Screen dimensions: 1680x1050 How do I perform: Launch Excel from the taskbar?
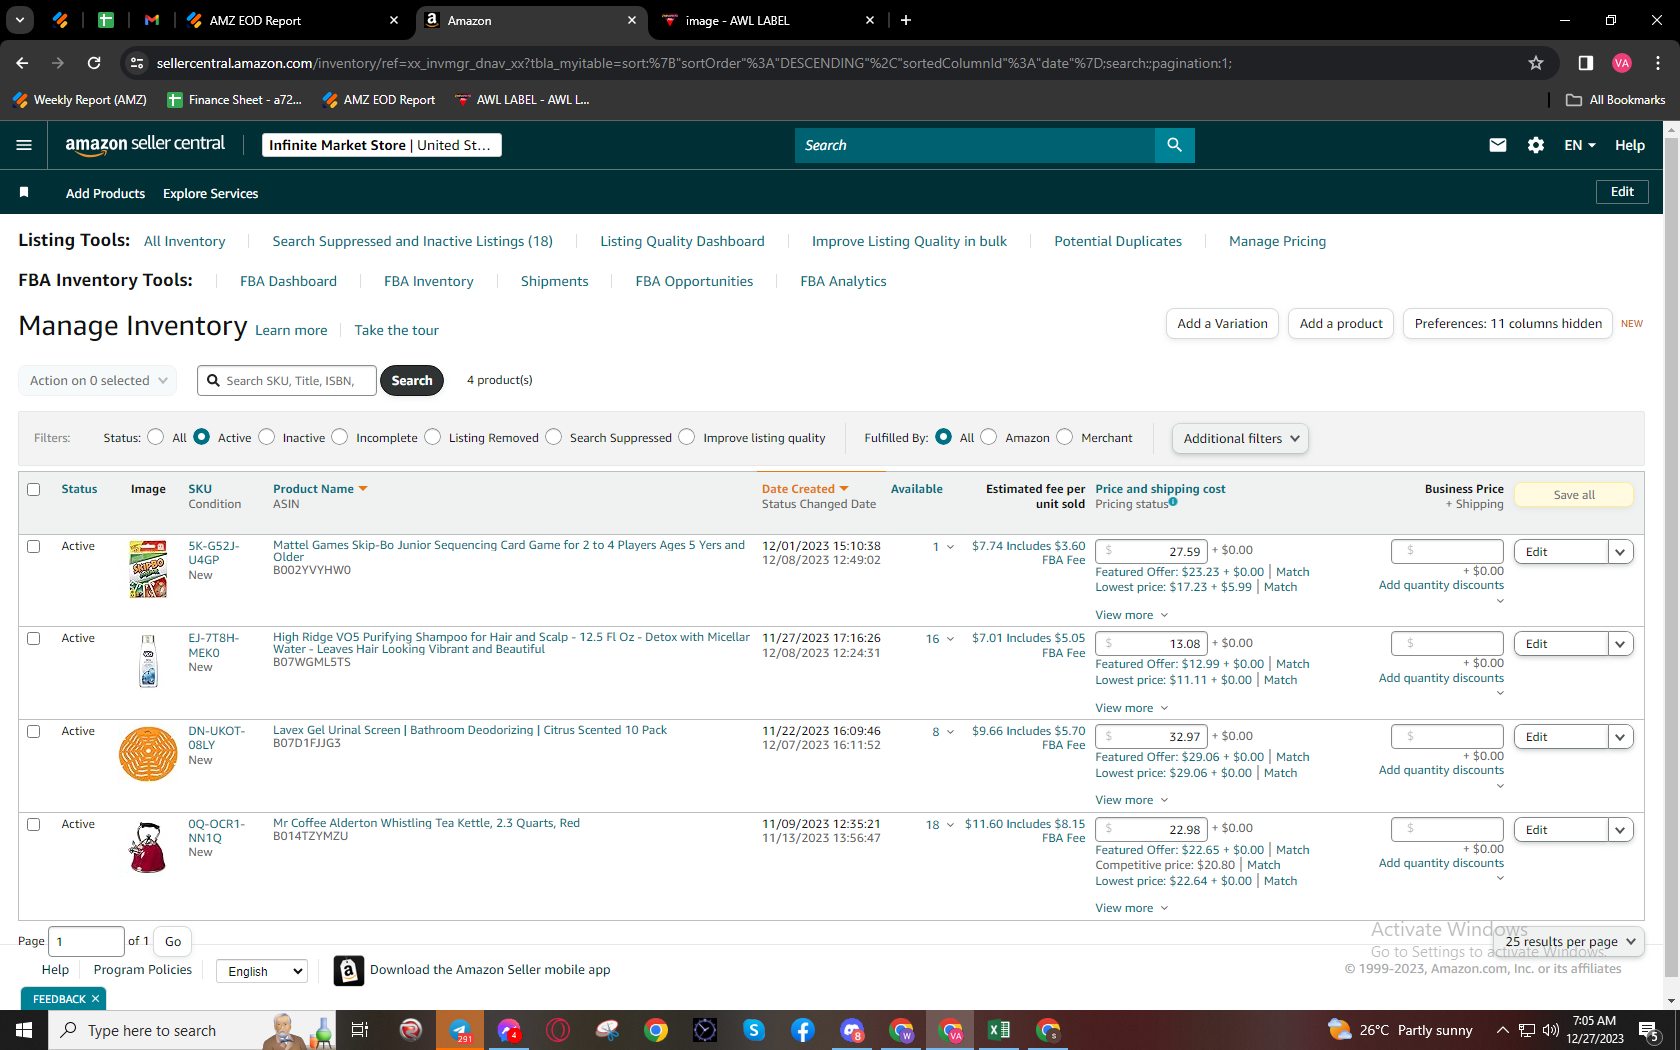coord(999,1030)
